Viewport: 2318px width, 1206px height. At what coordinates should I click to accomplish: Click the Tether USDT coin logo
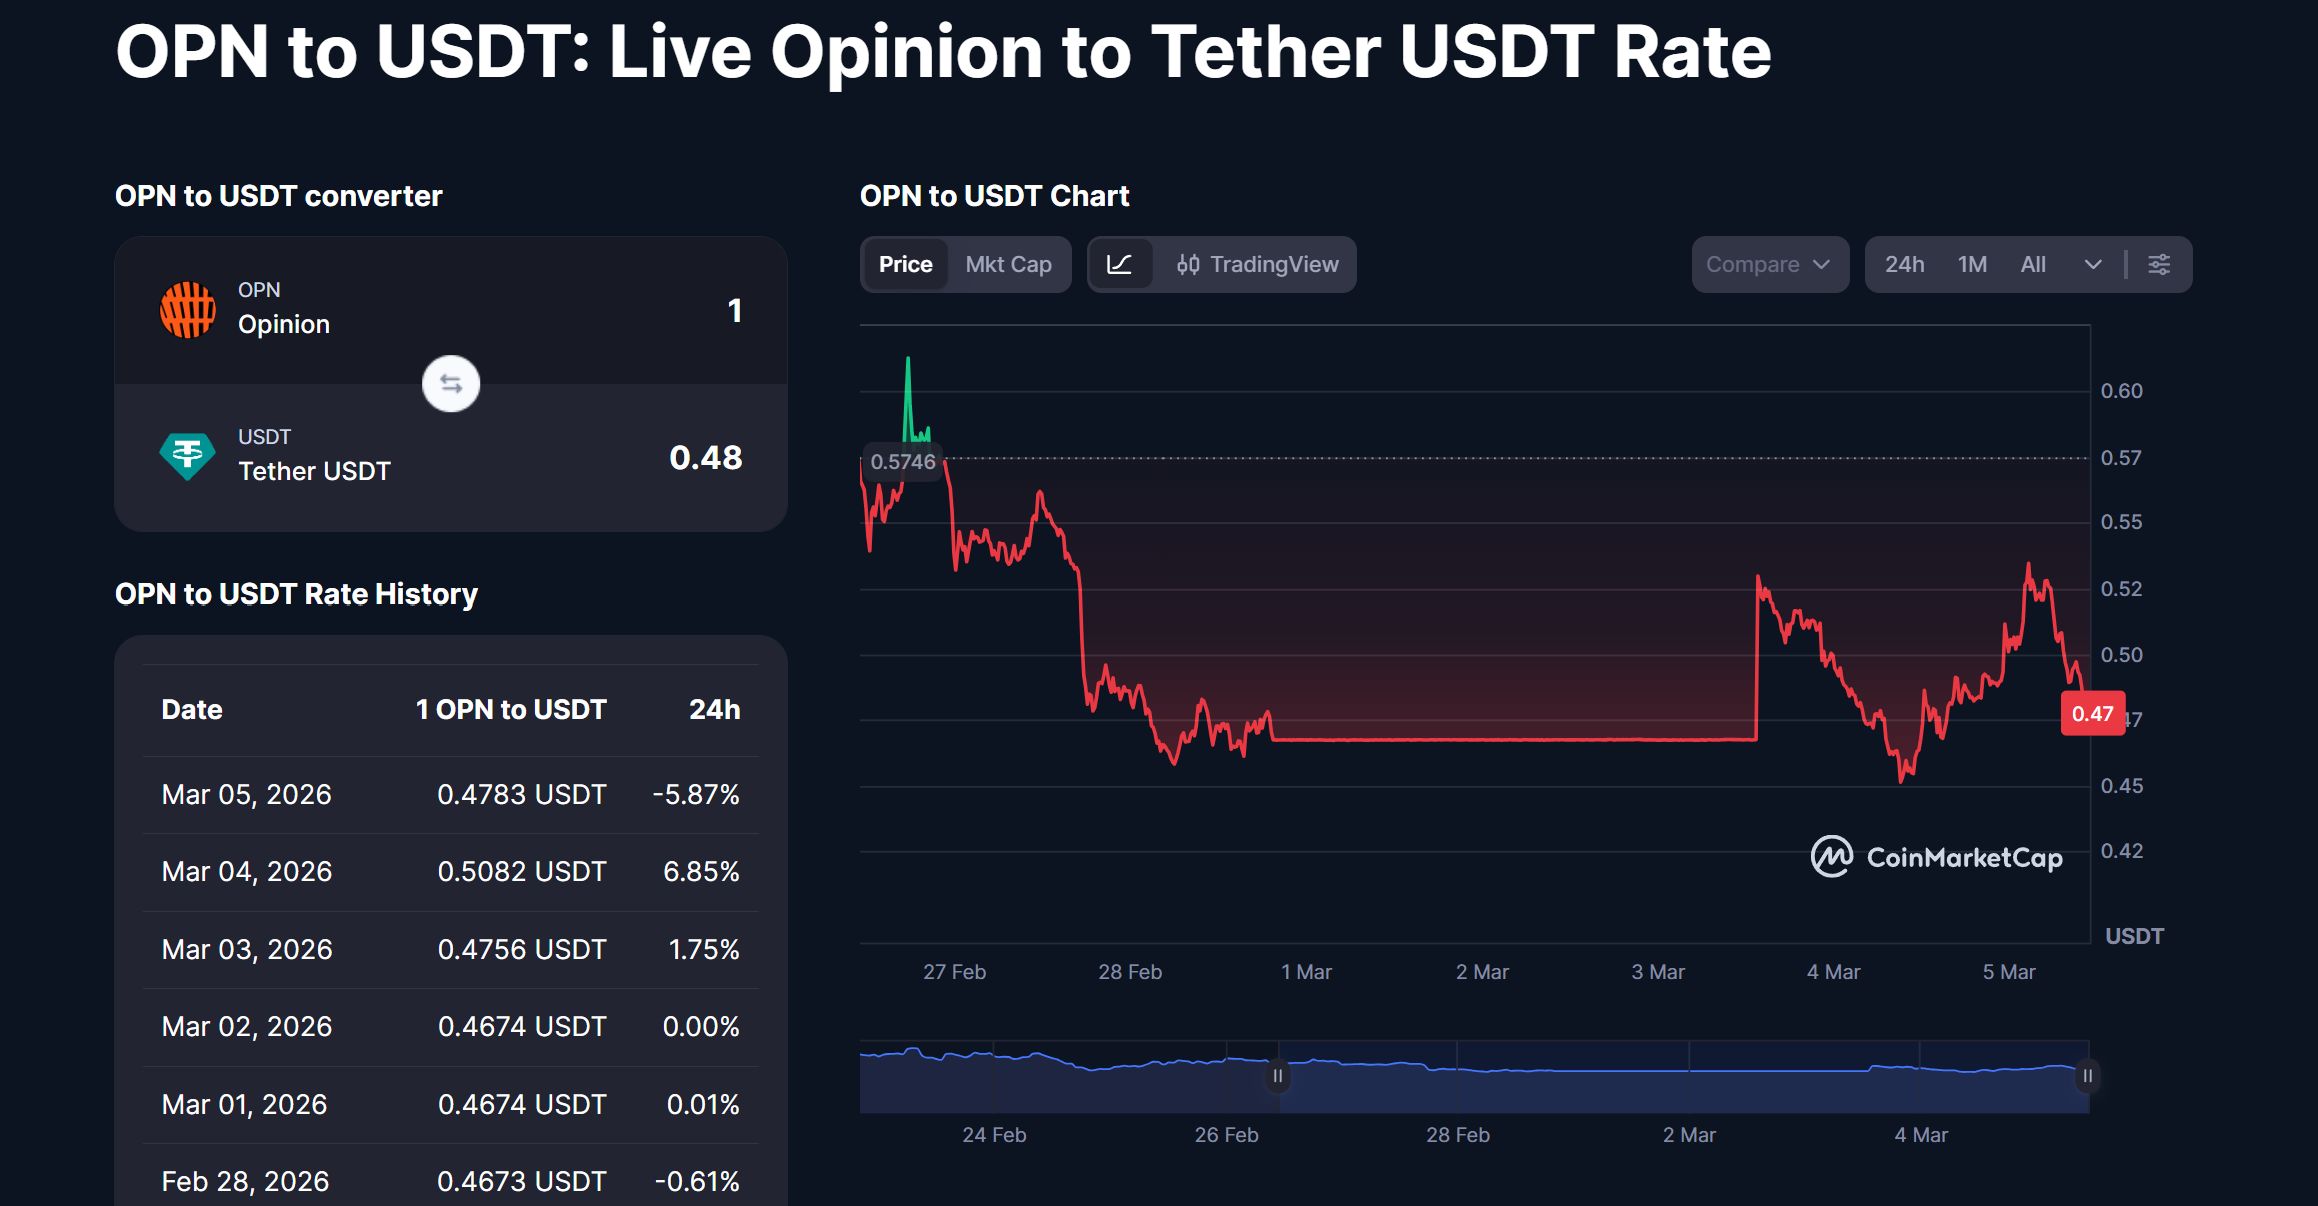coord(188,457)
